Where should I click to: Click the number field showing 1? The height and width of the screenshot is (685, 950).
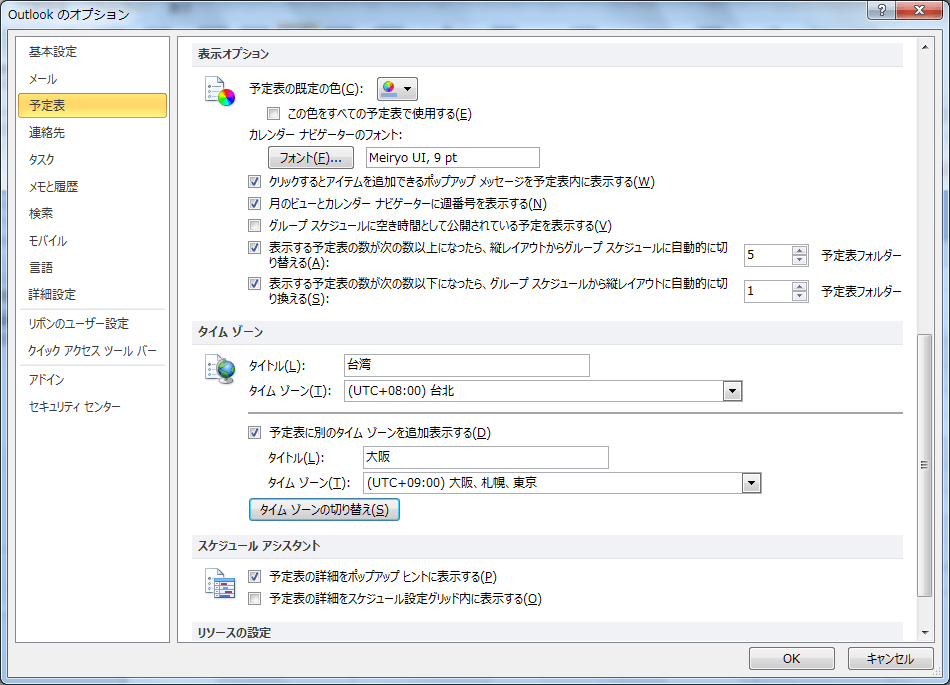768,291
